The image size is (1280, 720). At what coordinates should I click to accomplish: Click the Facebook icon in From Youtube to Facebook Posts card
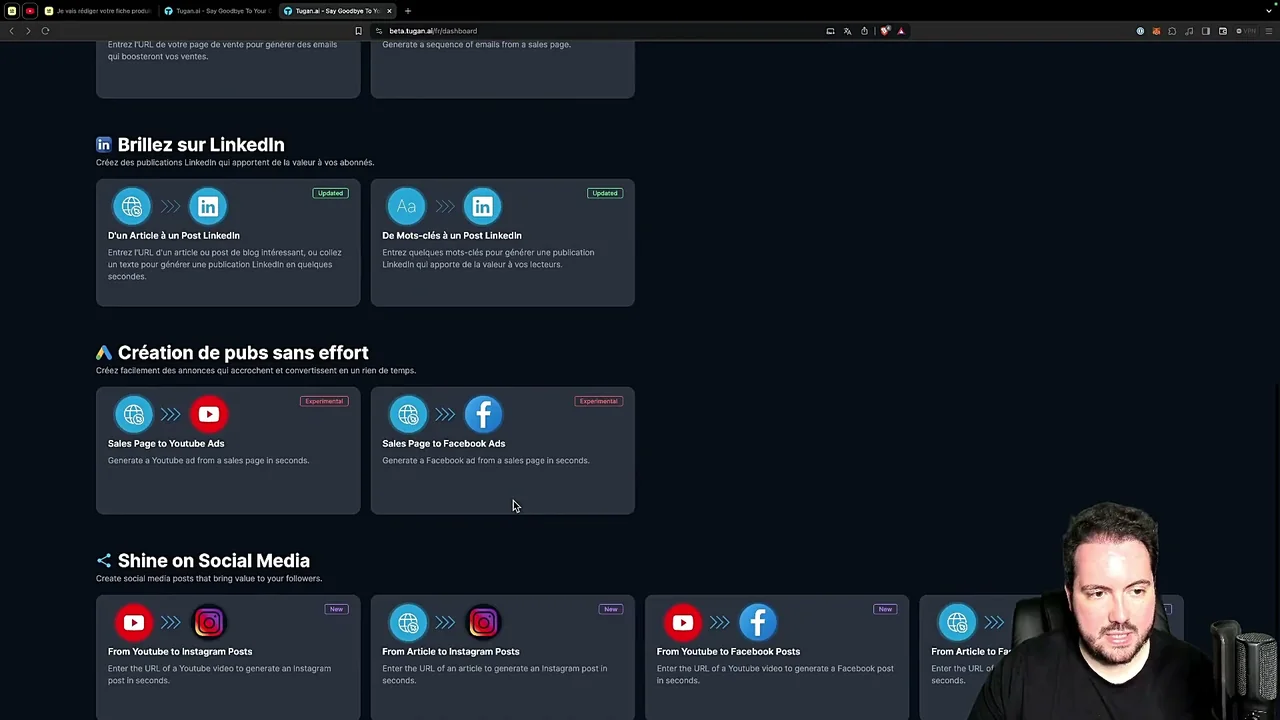click(758, 622)
